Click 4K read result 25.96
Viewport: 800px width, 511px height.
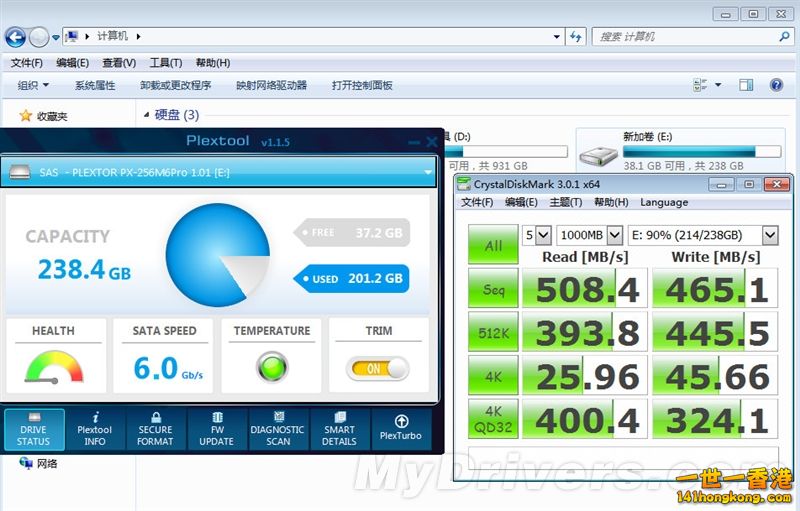tap(585, 376)
